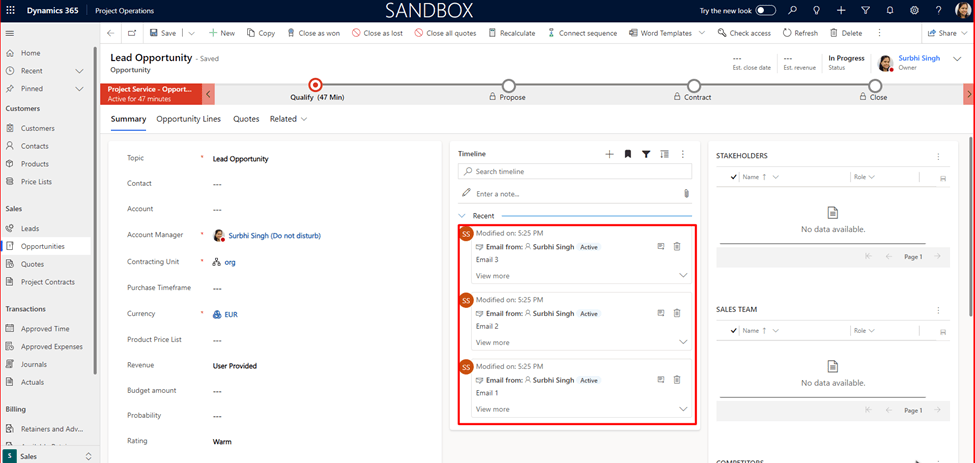Select the Propose stage on process bar
The width and height of the screenshot is (975, 463).
(509, 87)
